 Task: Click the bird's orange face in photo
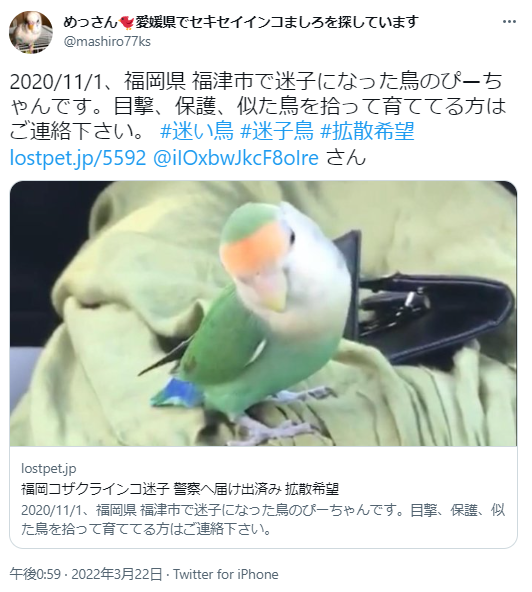(x=249, y=255)
